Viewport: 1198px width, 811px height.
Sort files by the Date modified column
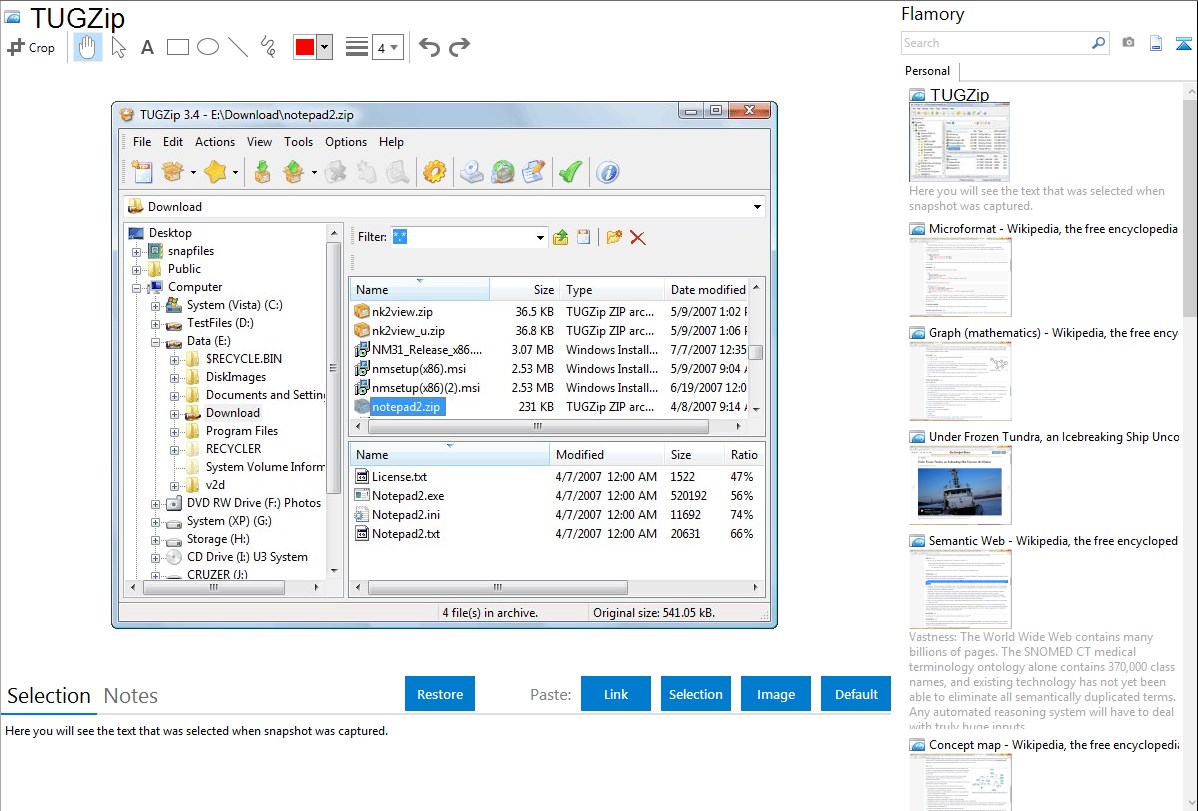point(707,290)
